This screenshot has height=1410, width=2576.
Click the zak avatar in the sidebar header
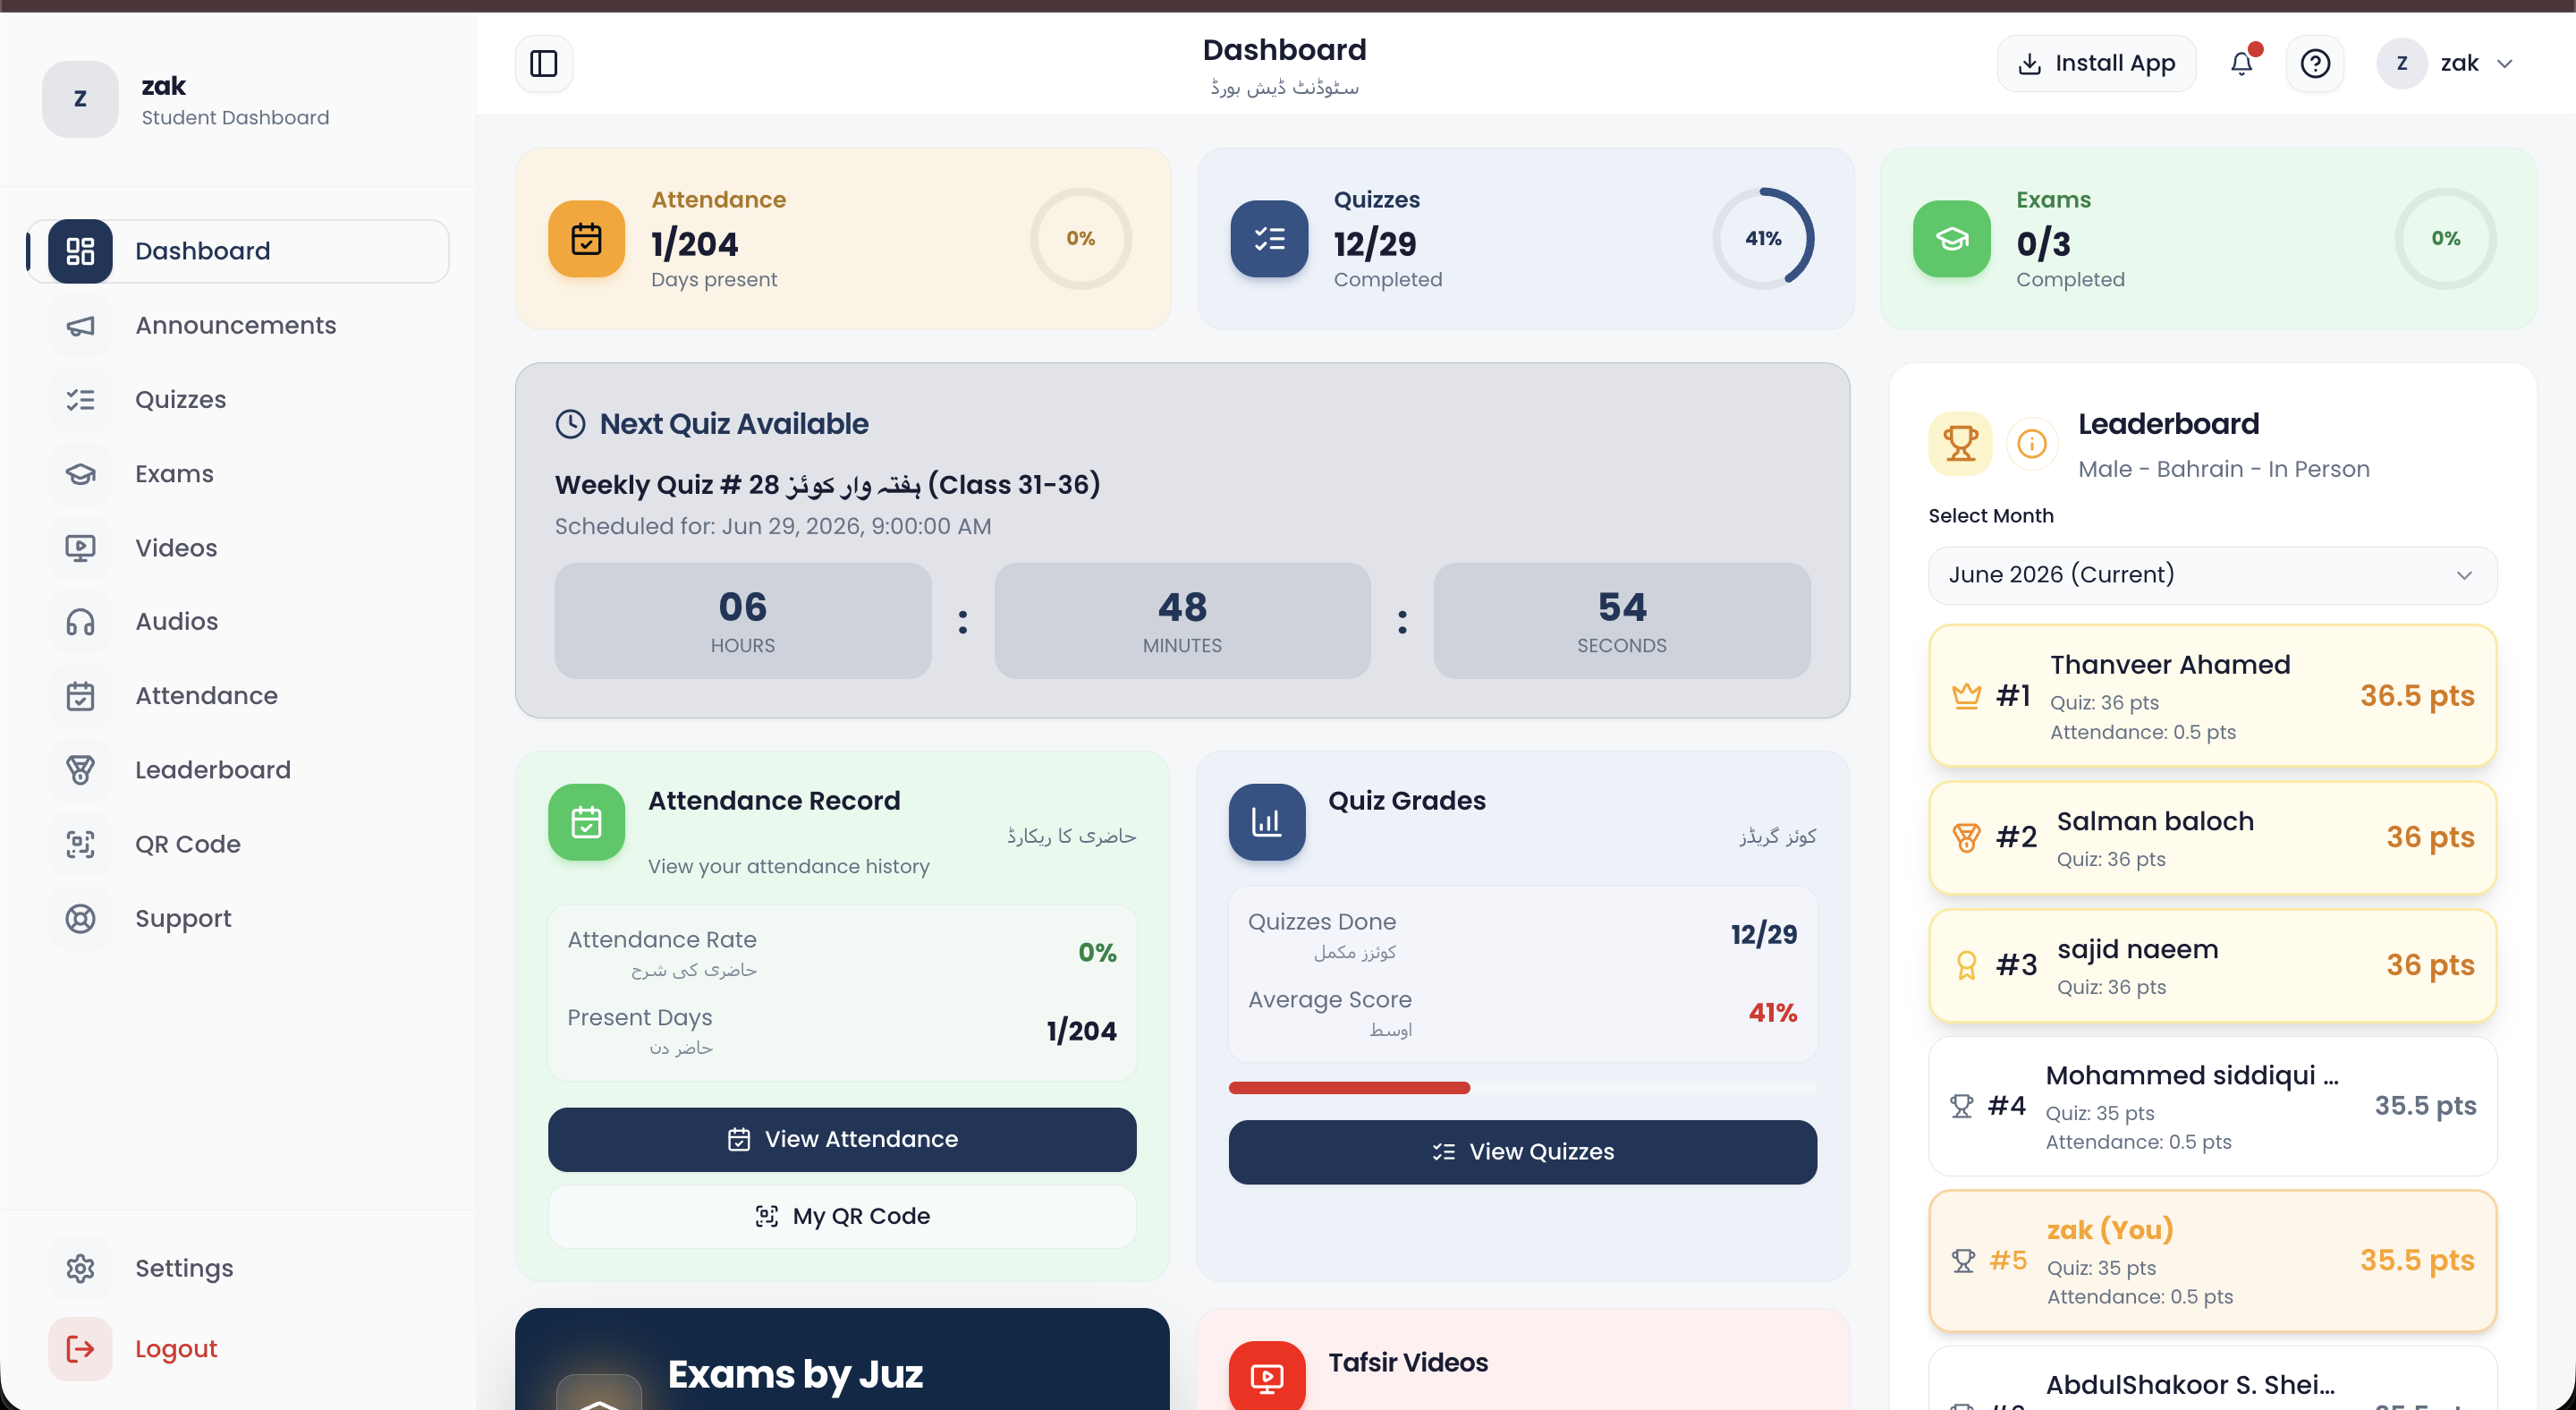click(80, 99)
